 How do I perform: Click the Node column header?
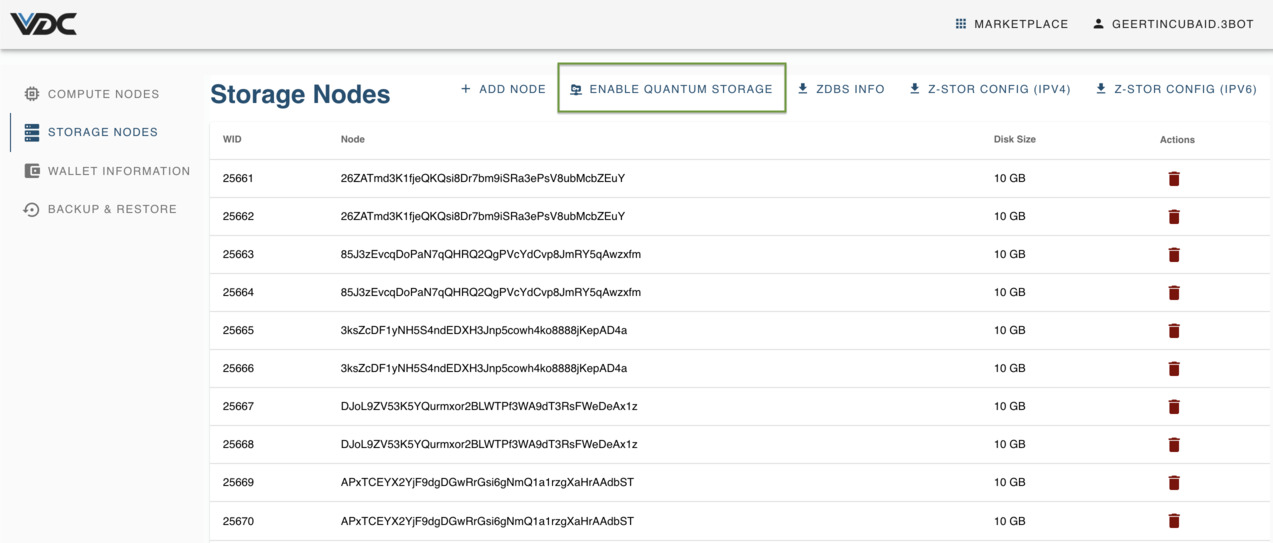pyautogui.click(x=352, y=139)
